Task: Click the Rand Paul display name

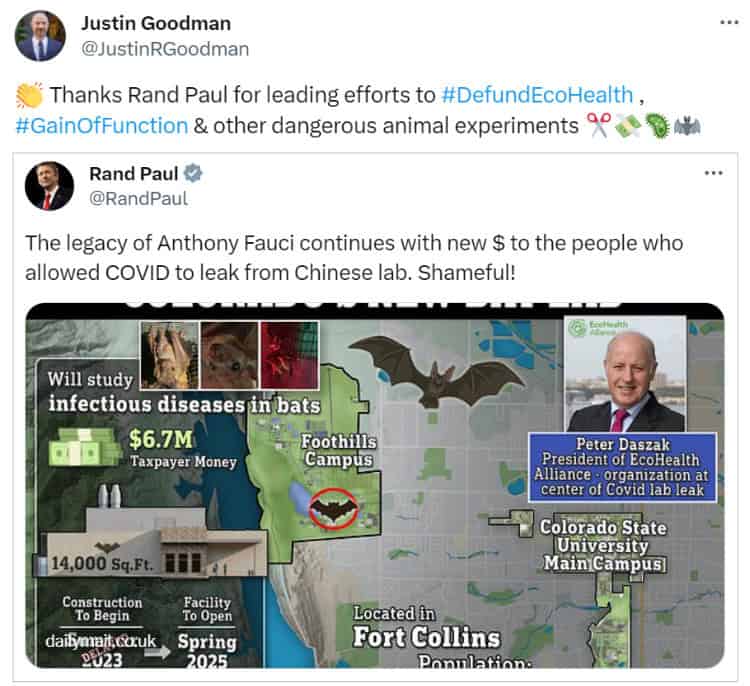Action: coord(133,174)
